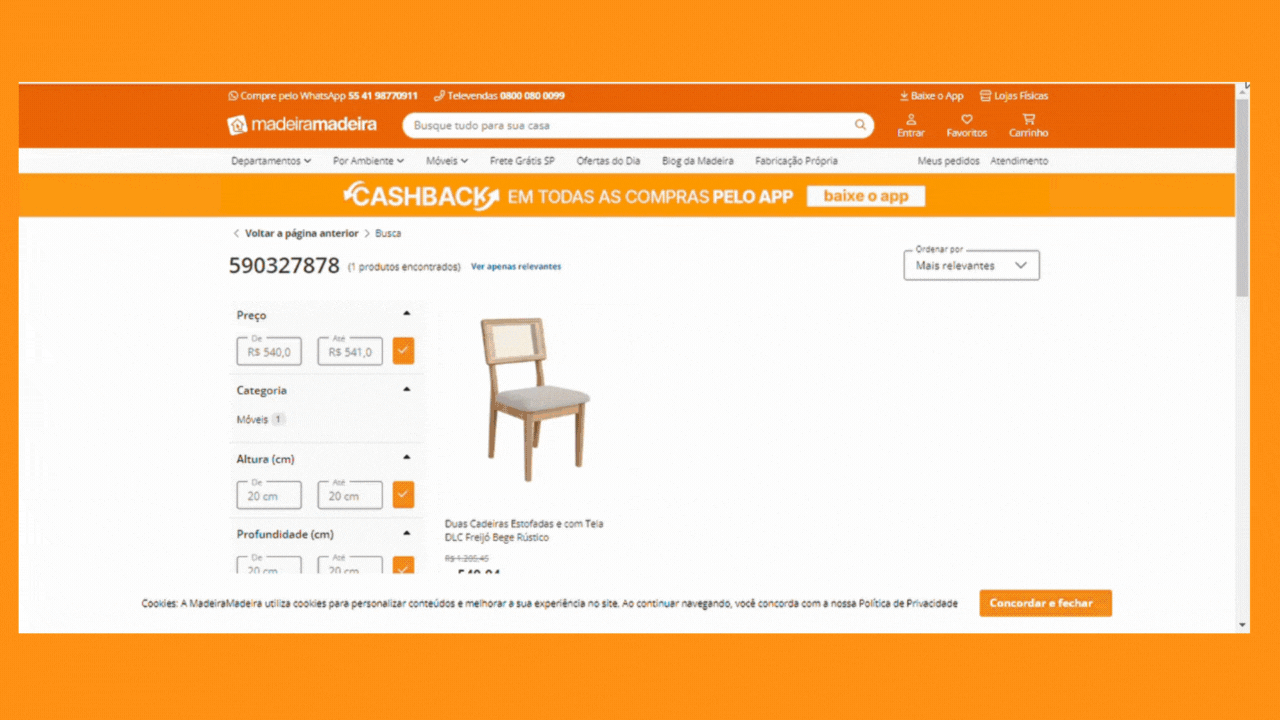The width and height of the screenshot is (1280, 720).
Task: Click the search magnifier icon
Action: click(860, 125)
